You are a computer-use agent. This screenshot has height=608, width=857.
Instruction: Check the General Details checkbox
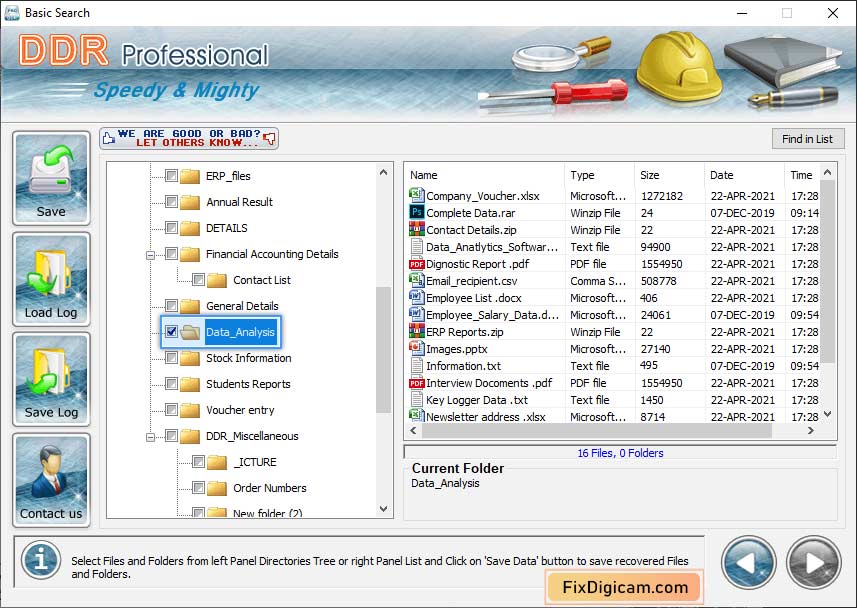[171, 306]
